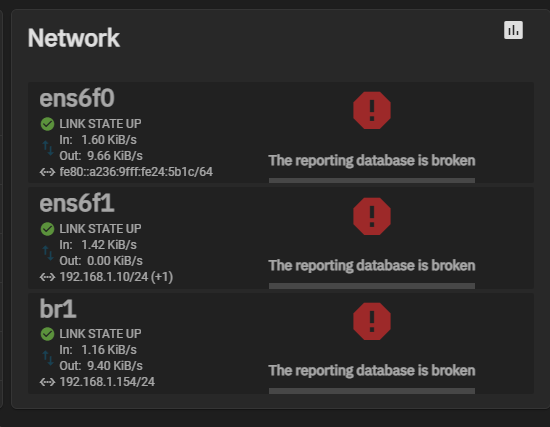Click the Network widget title
This screenshot has width=550, height=427.
pyautogui.click(x=74, y=38)
